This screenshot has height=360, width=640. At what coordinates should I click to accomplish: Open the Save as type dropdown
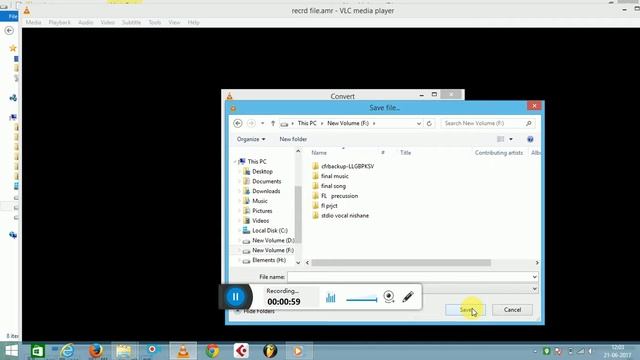tap(535, 289)
